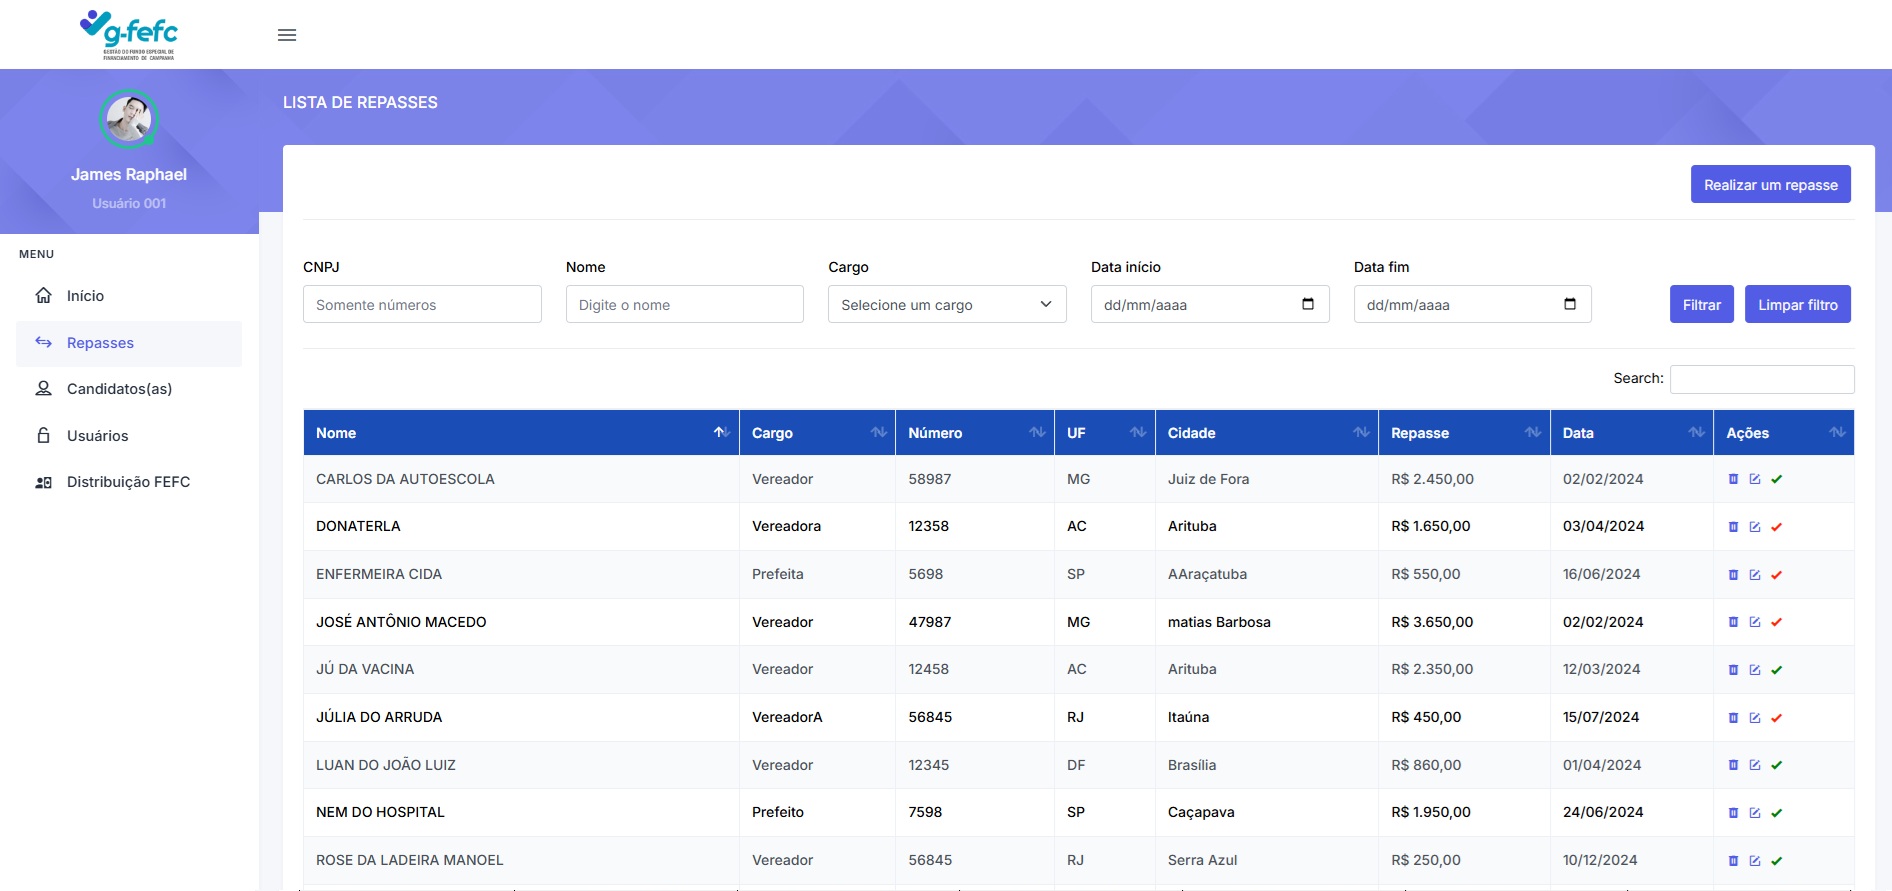Click calendar icon in Data fim field
Screen dimensions: 1892x891
(x=1569, y=304)
